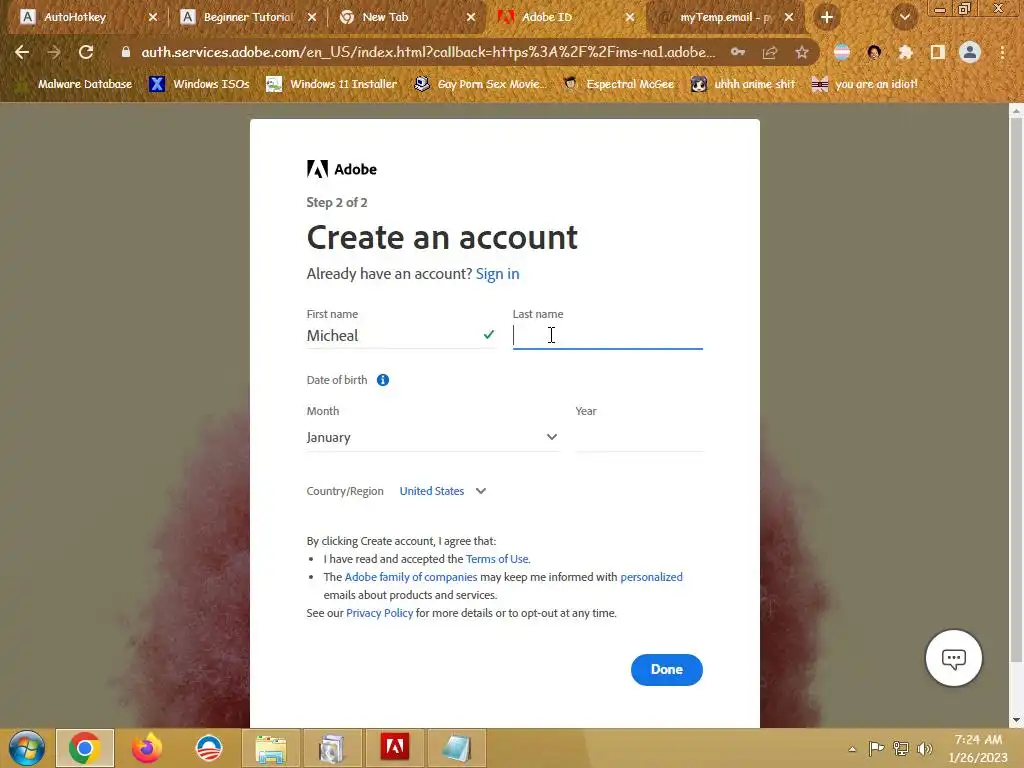Viewport: 1024px width, 768px height.
Task: Open the Chrome profile avatar
Action: tap(970, 52)
